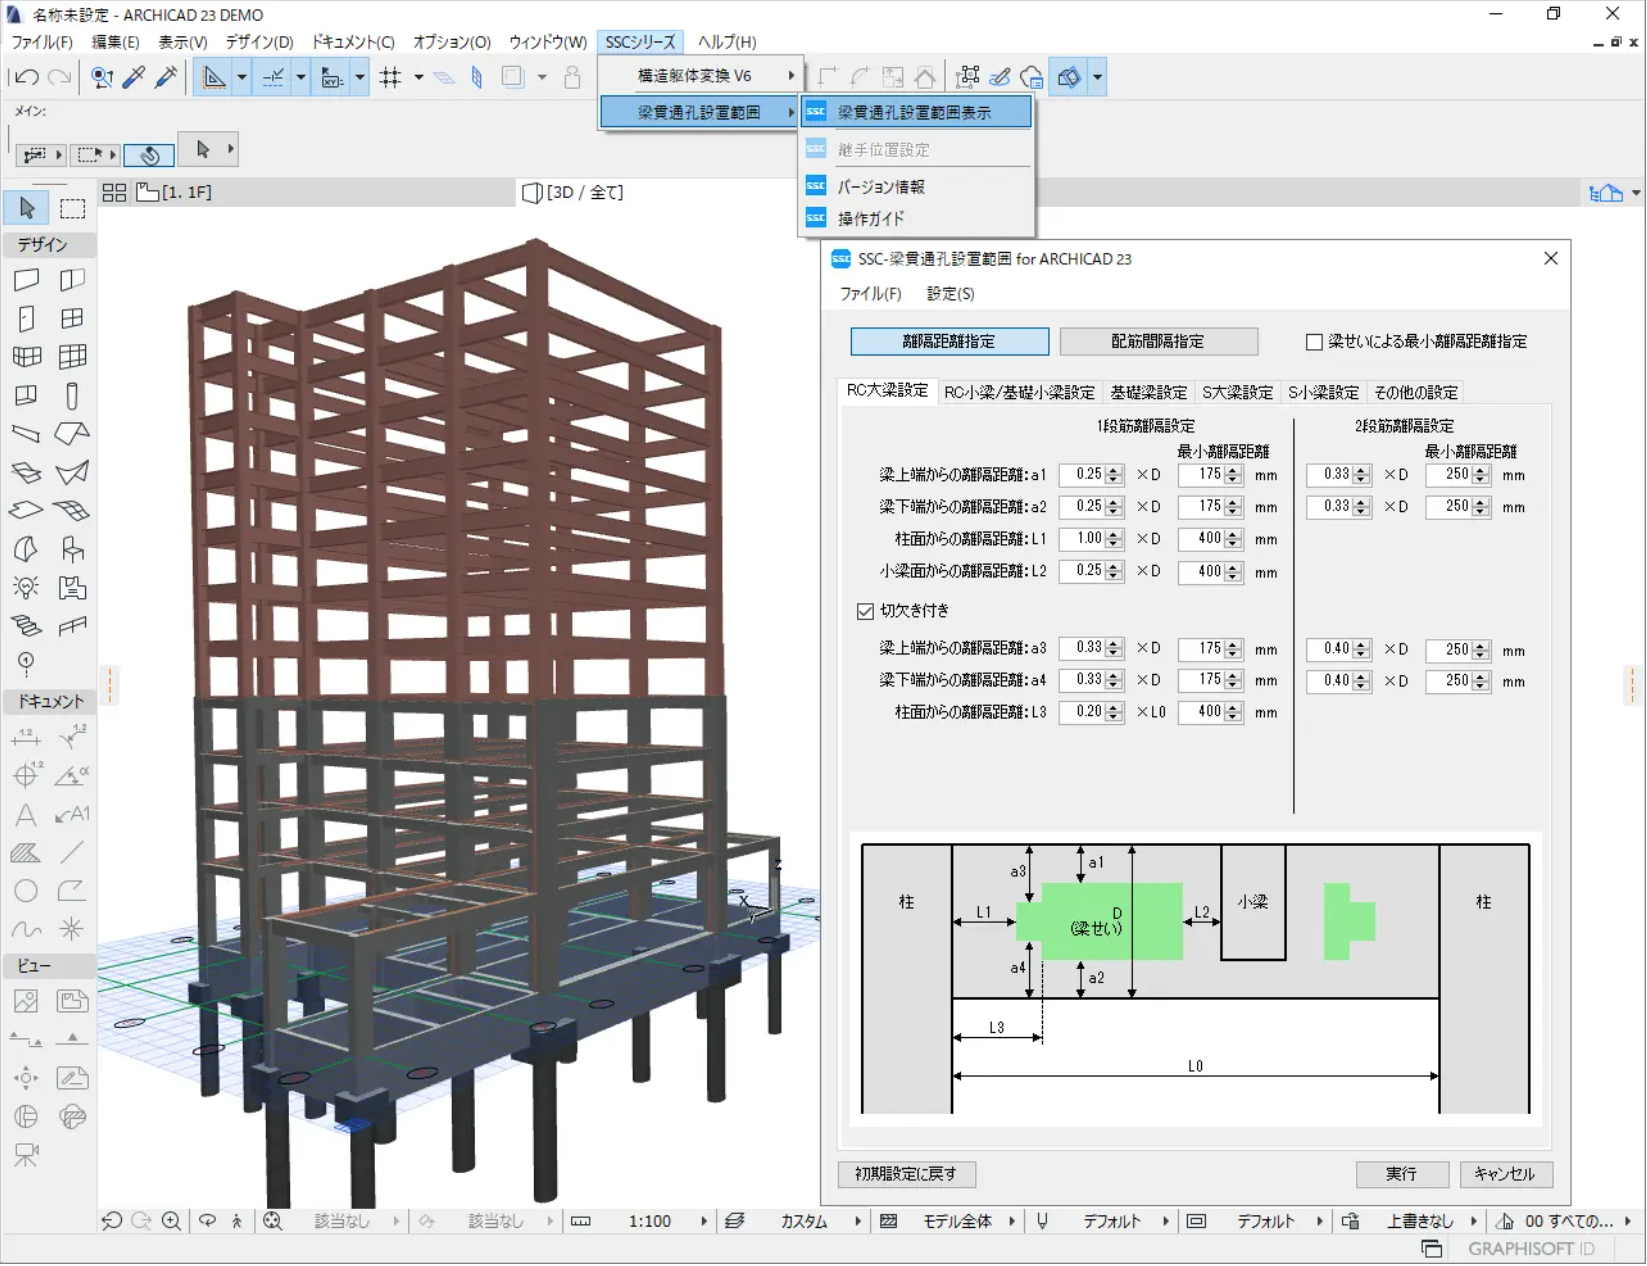Select the Line tool
1647x1266 pixels.
click(72, 853)
